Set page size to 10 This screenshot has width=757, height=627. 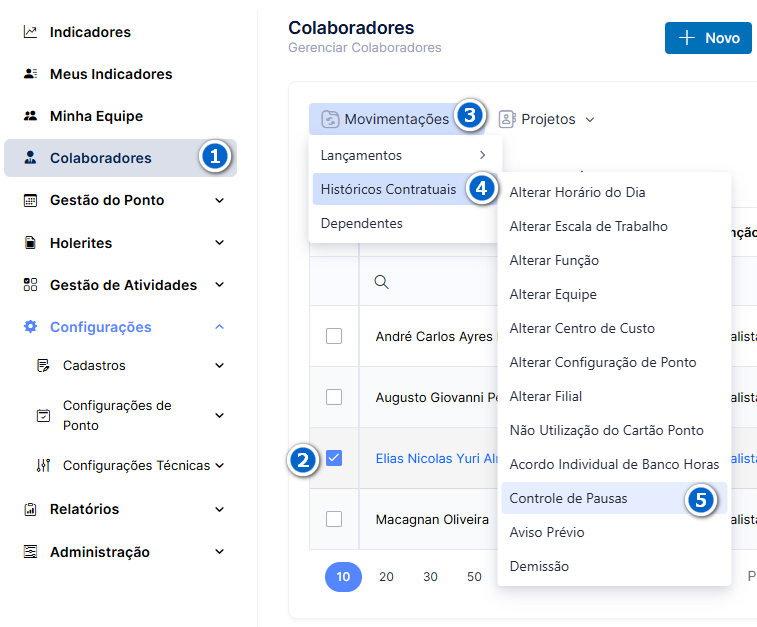[343, 577]
